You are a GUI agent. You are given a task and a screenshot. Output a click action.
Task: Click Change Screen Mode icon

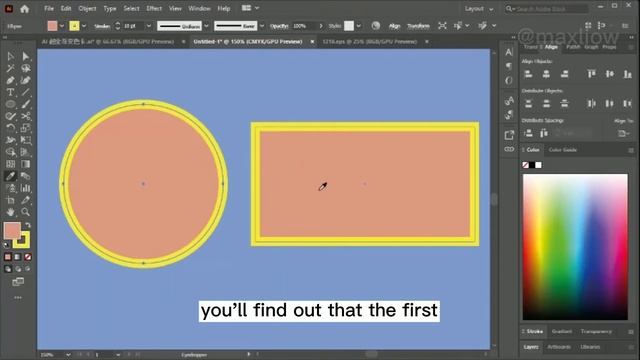(18, 282)
